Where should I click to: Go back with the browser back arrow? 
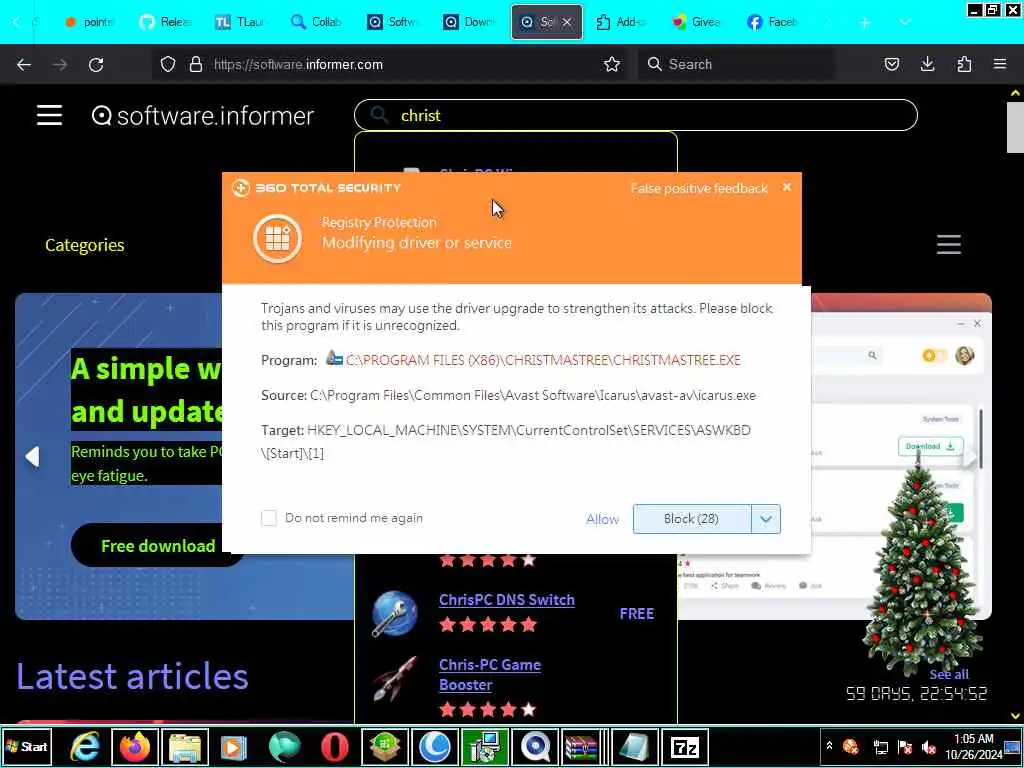(24, 65)
